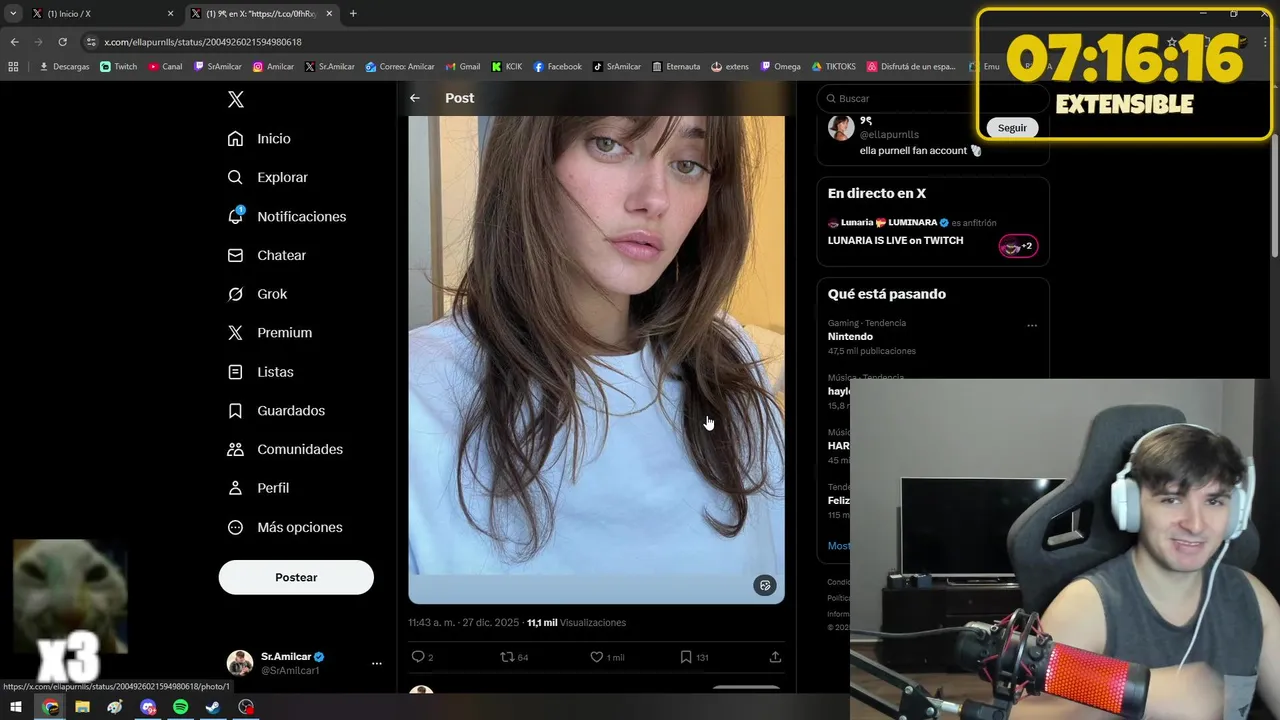Open KCIK bookmark

(x=506, y=67)
